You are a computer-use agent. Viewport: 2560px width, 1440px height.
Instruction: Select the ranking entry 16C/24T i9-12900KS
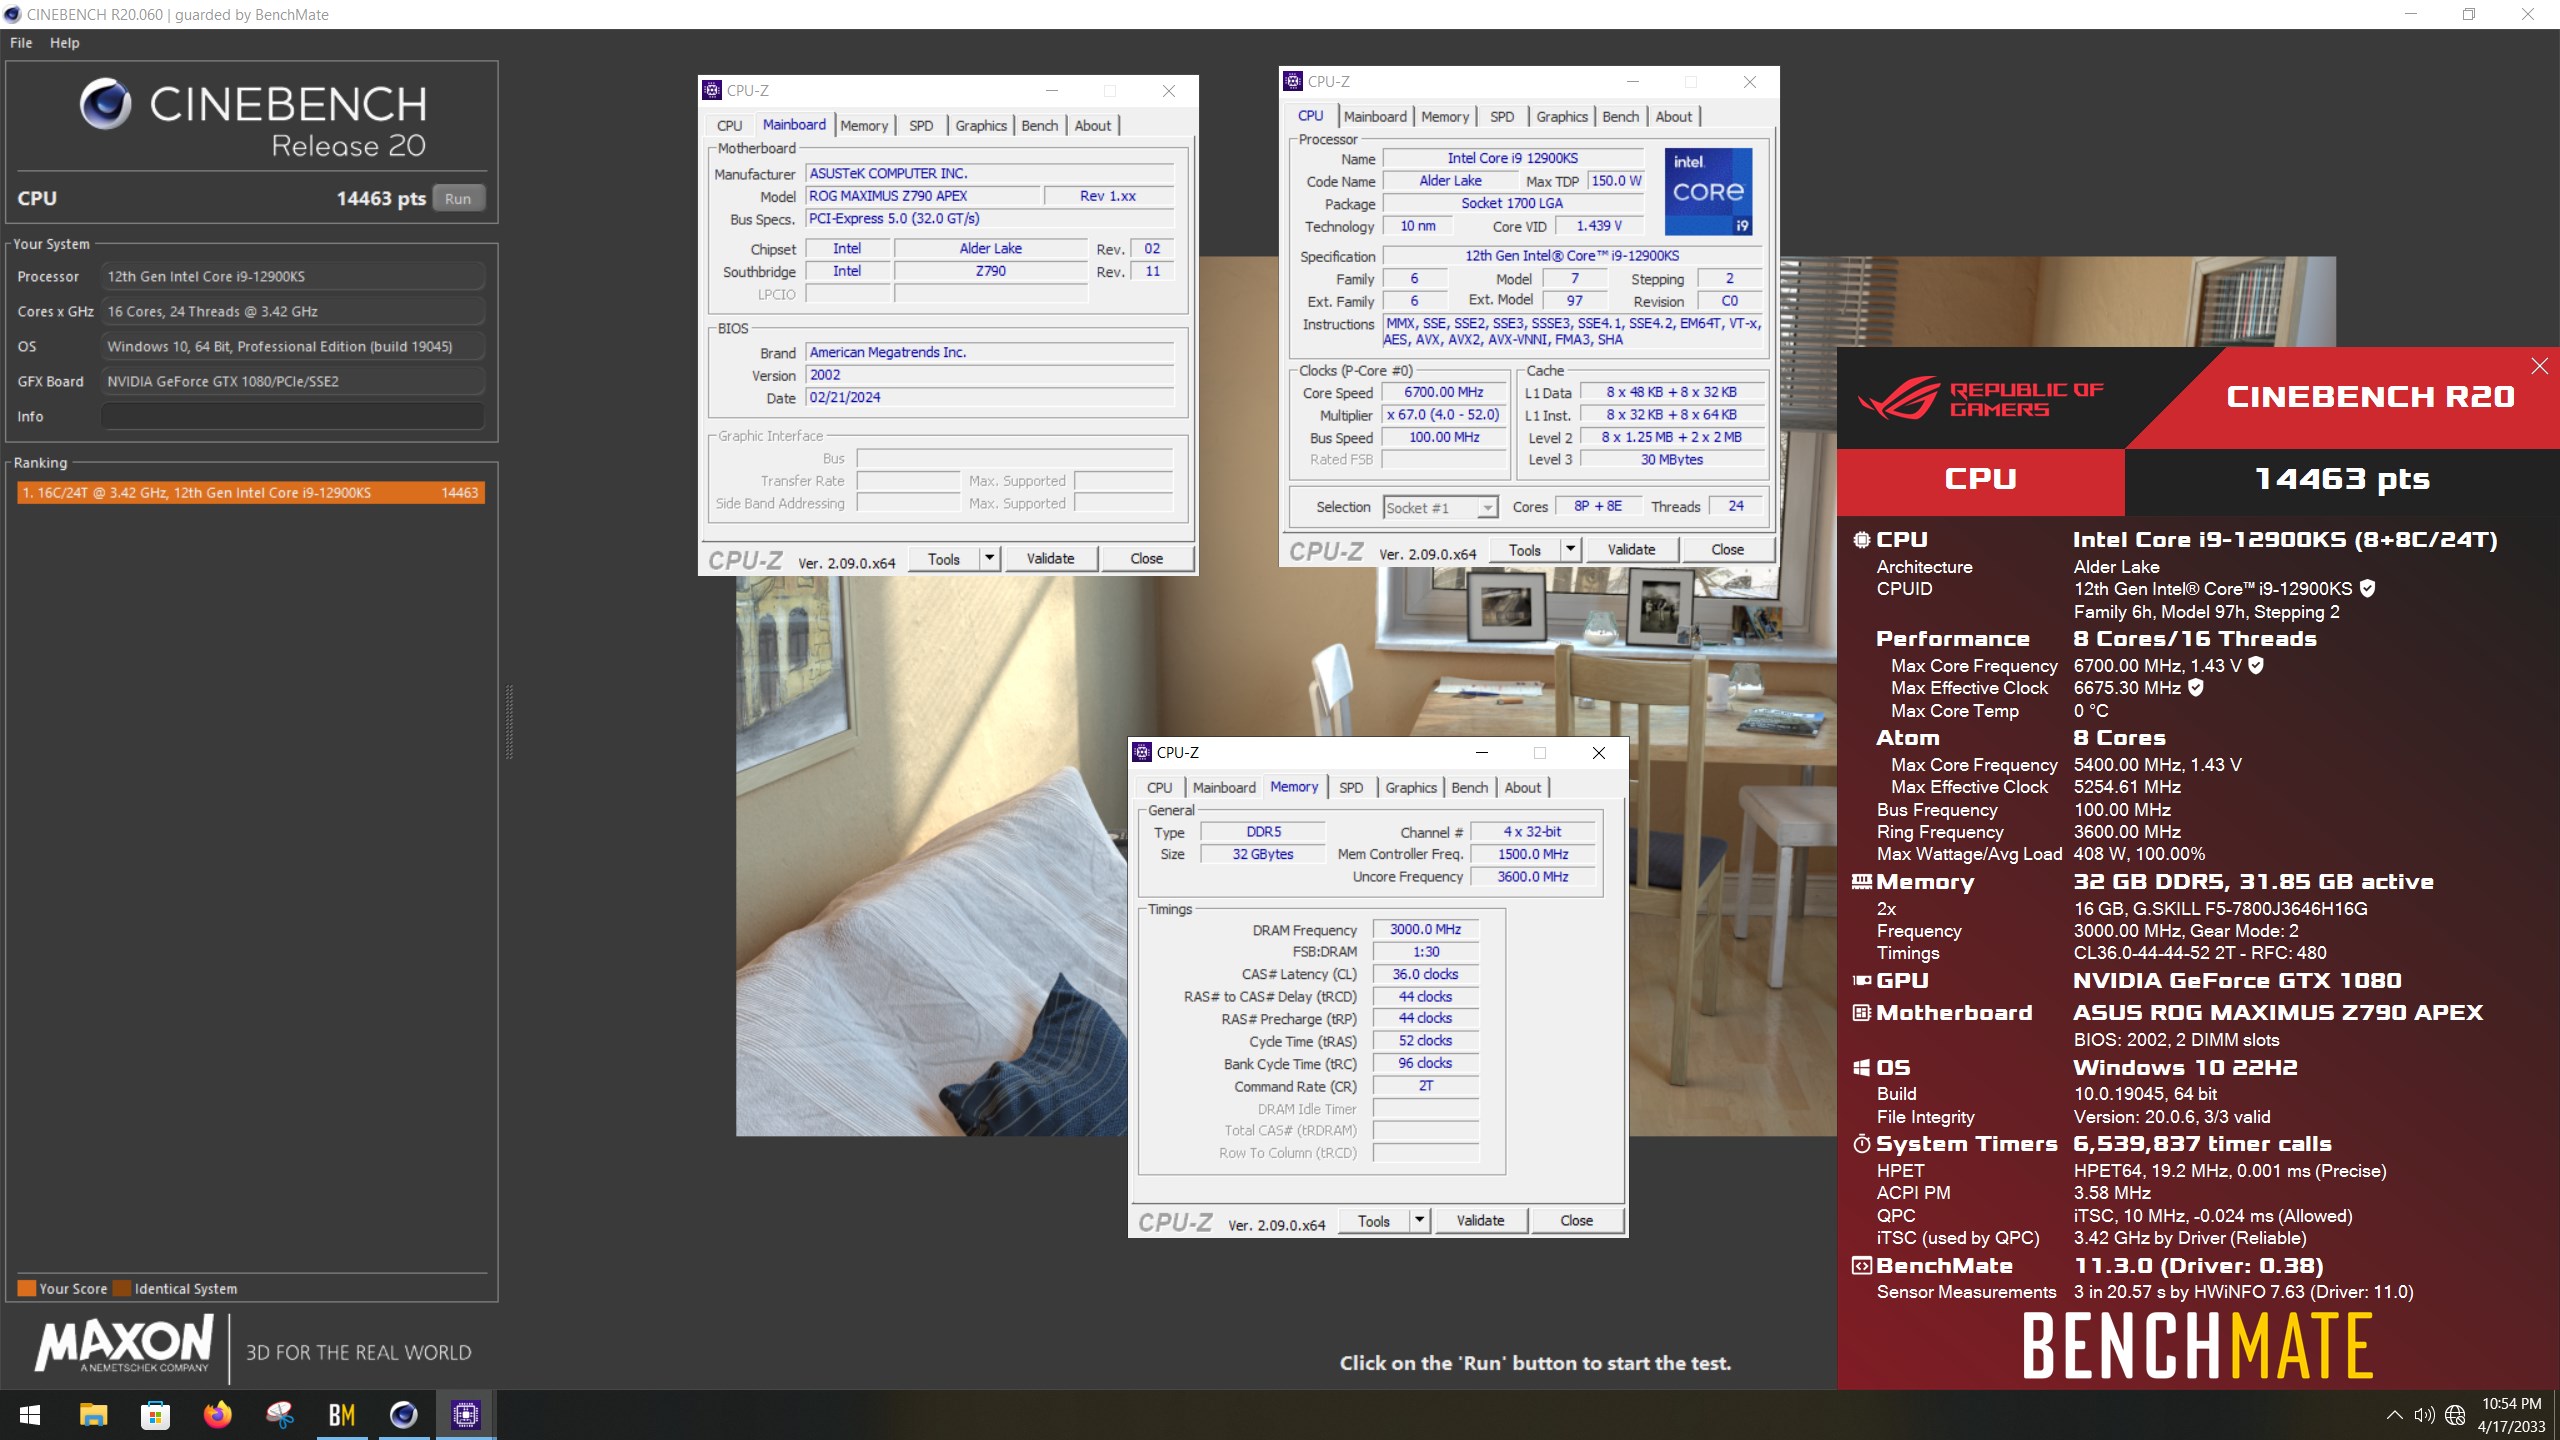point(251,493)
